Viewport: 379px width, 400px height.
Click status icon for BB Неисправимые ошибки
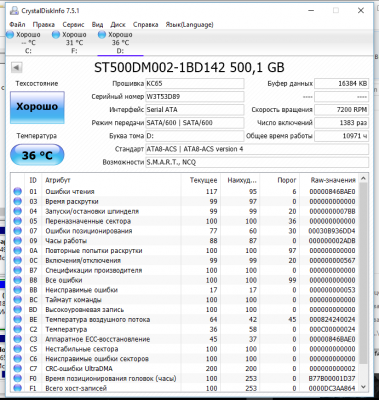pos(17,290)
